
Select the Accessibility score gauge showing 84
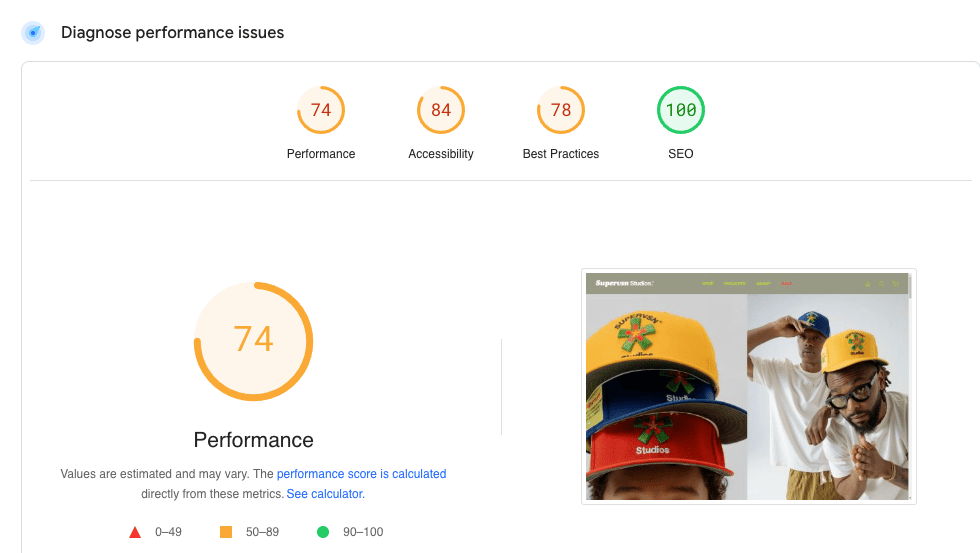(441, 110)
